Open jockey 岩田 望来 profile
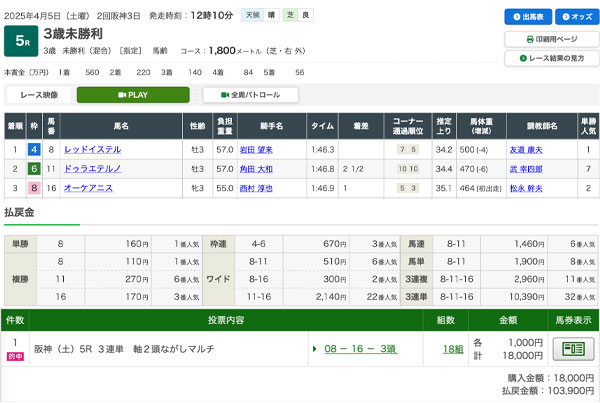 [256, 150]
